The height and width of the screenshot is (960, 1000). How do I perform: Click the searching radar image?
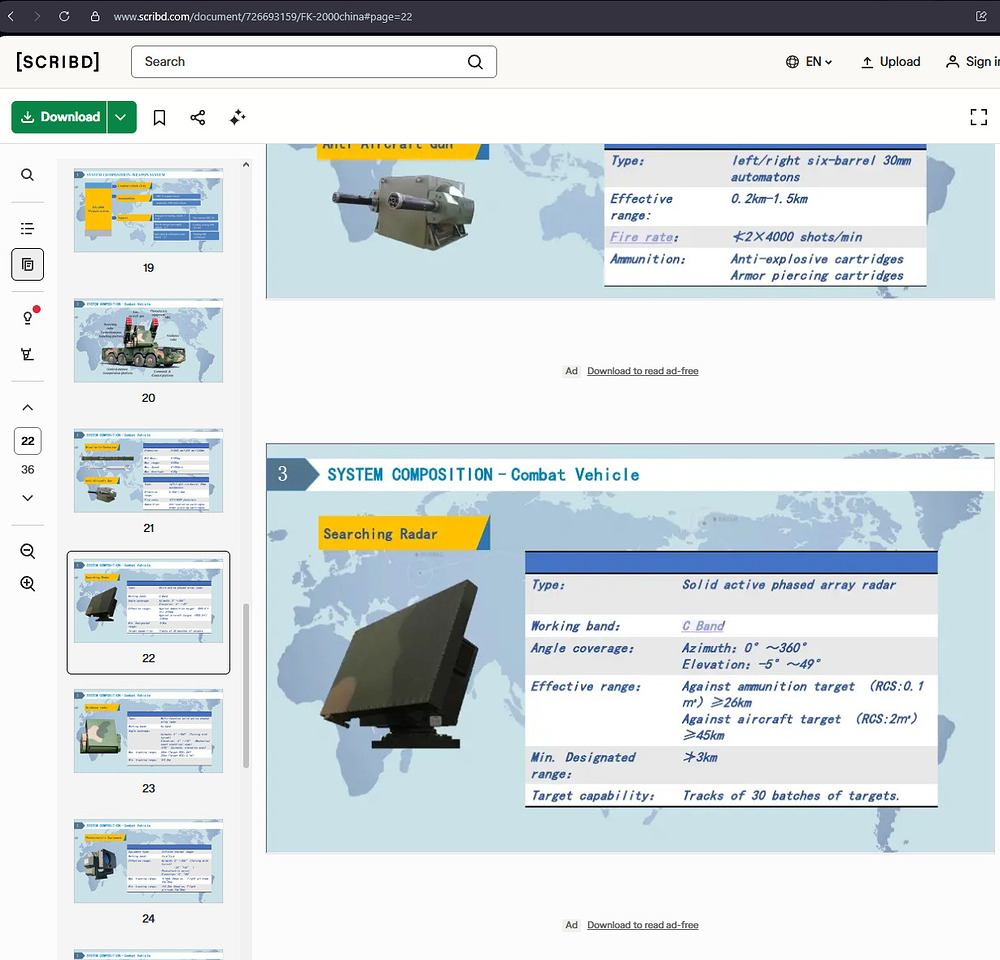pyautogui.click(x=399, y=664)
